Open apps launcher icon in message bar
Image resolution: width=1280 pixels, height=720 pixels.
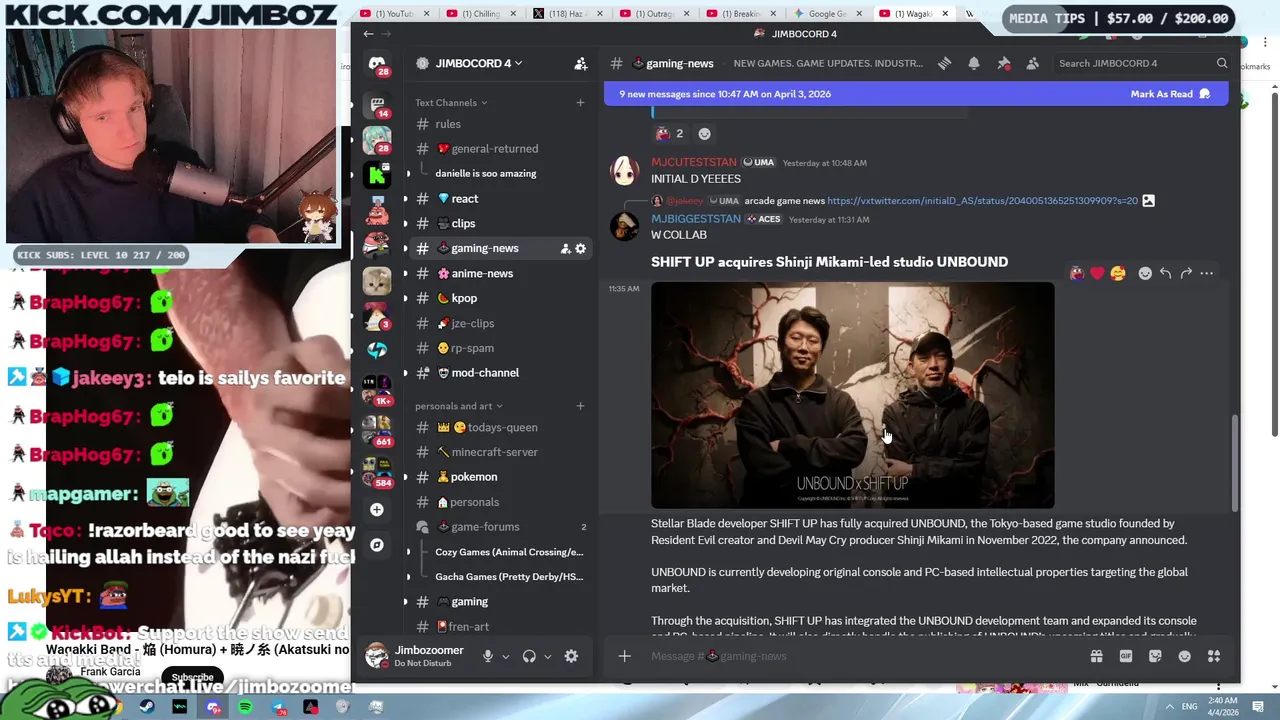coord(1214,656)
